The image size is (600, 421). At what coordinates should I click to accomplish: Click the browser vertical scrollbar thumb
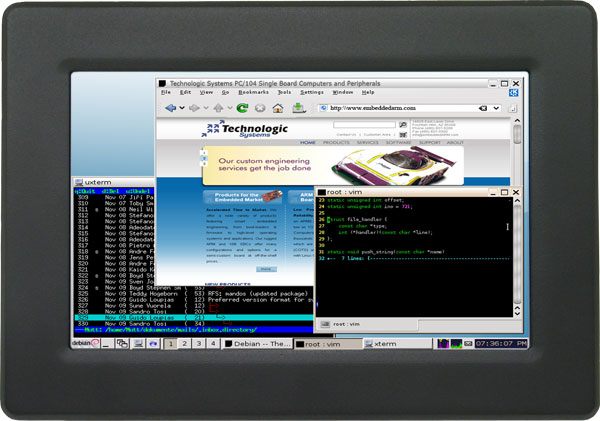coord(517,134)
